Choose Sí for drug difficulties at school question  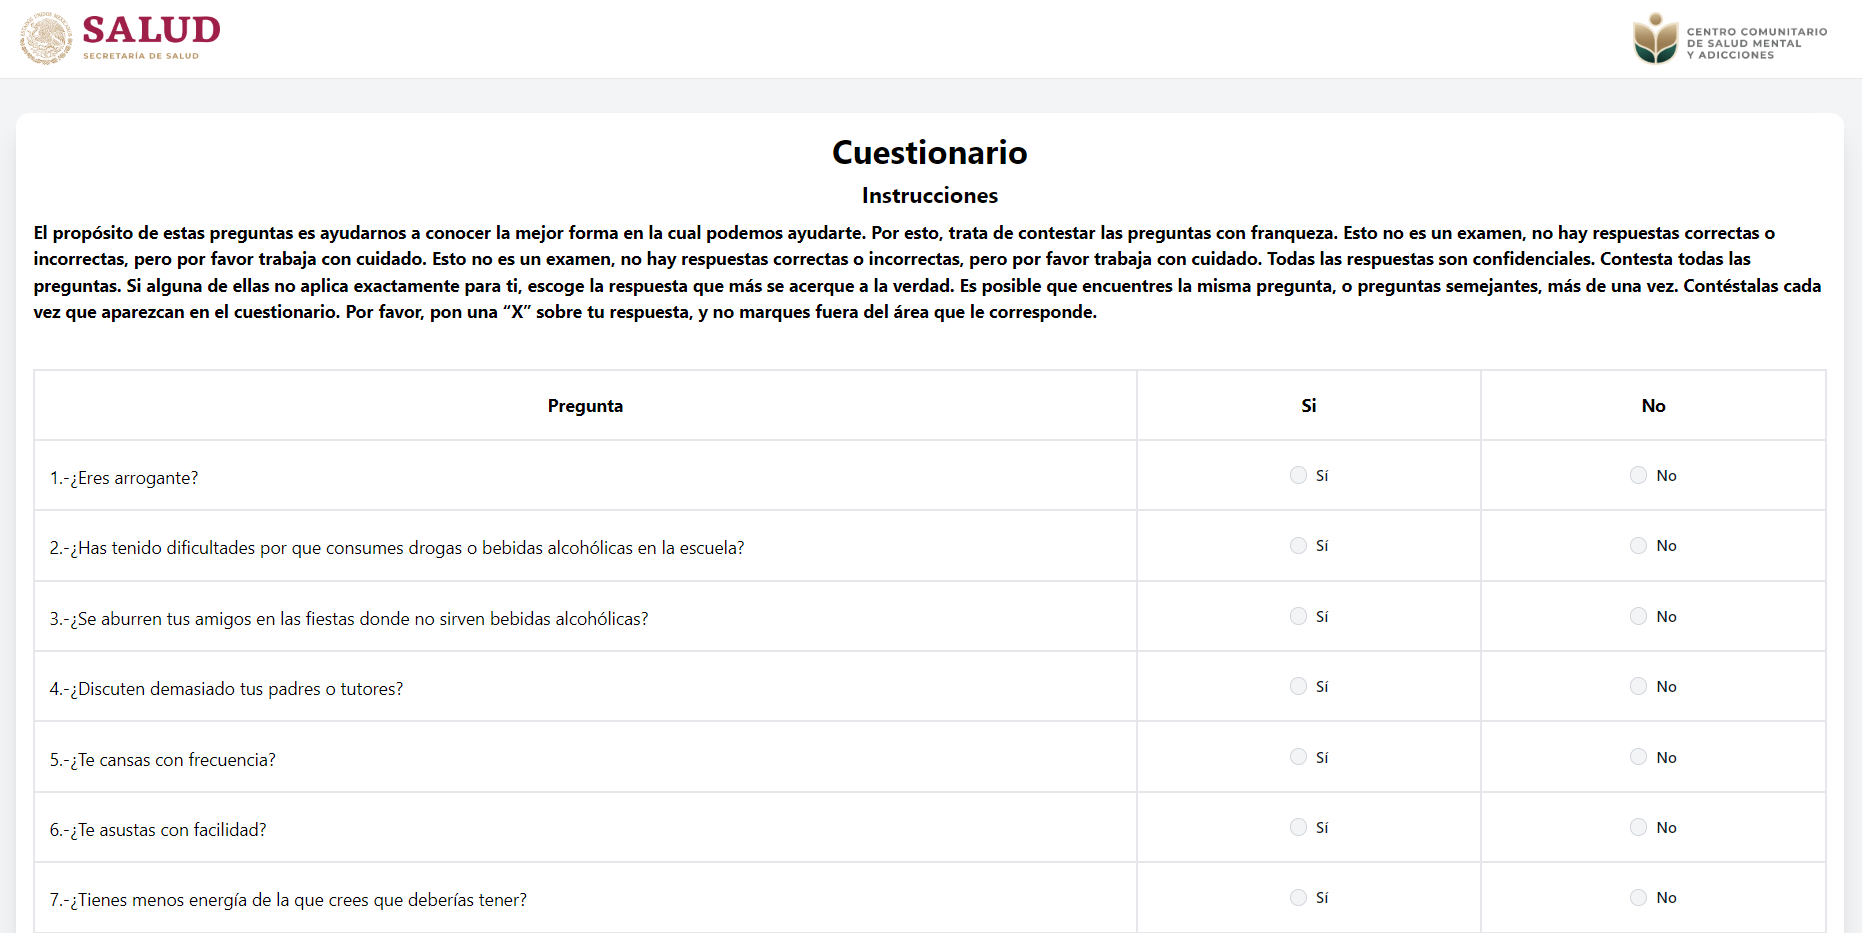(1298, 545)
